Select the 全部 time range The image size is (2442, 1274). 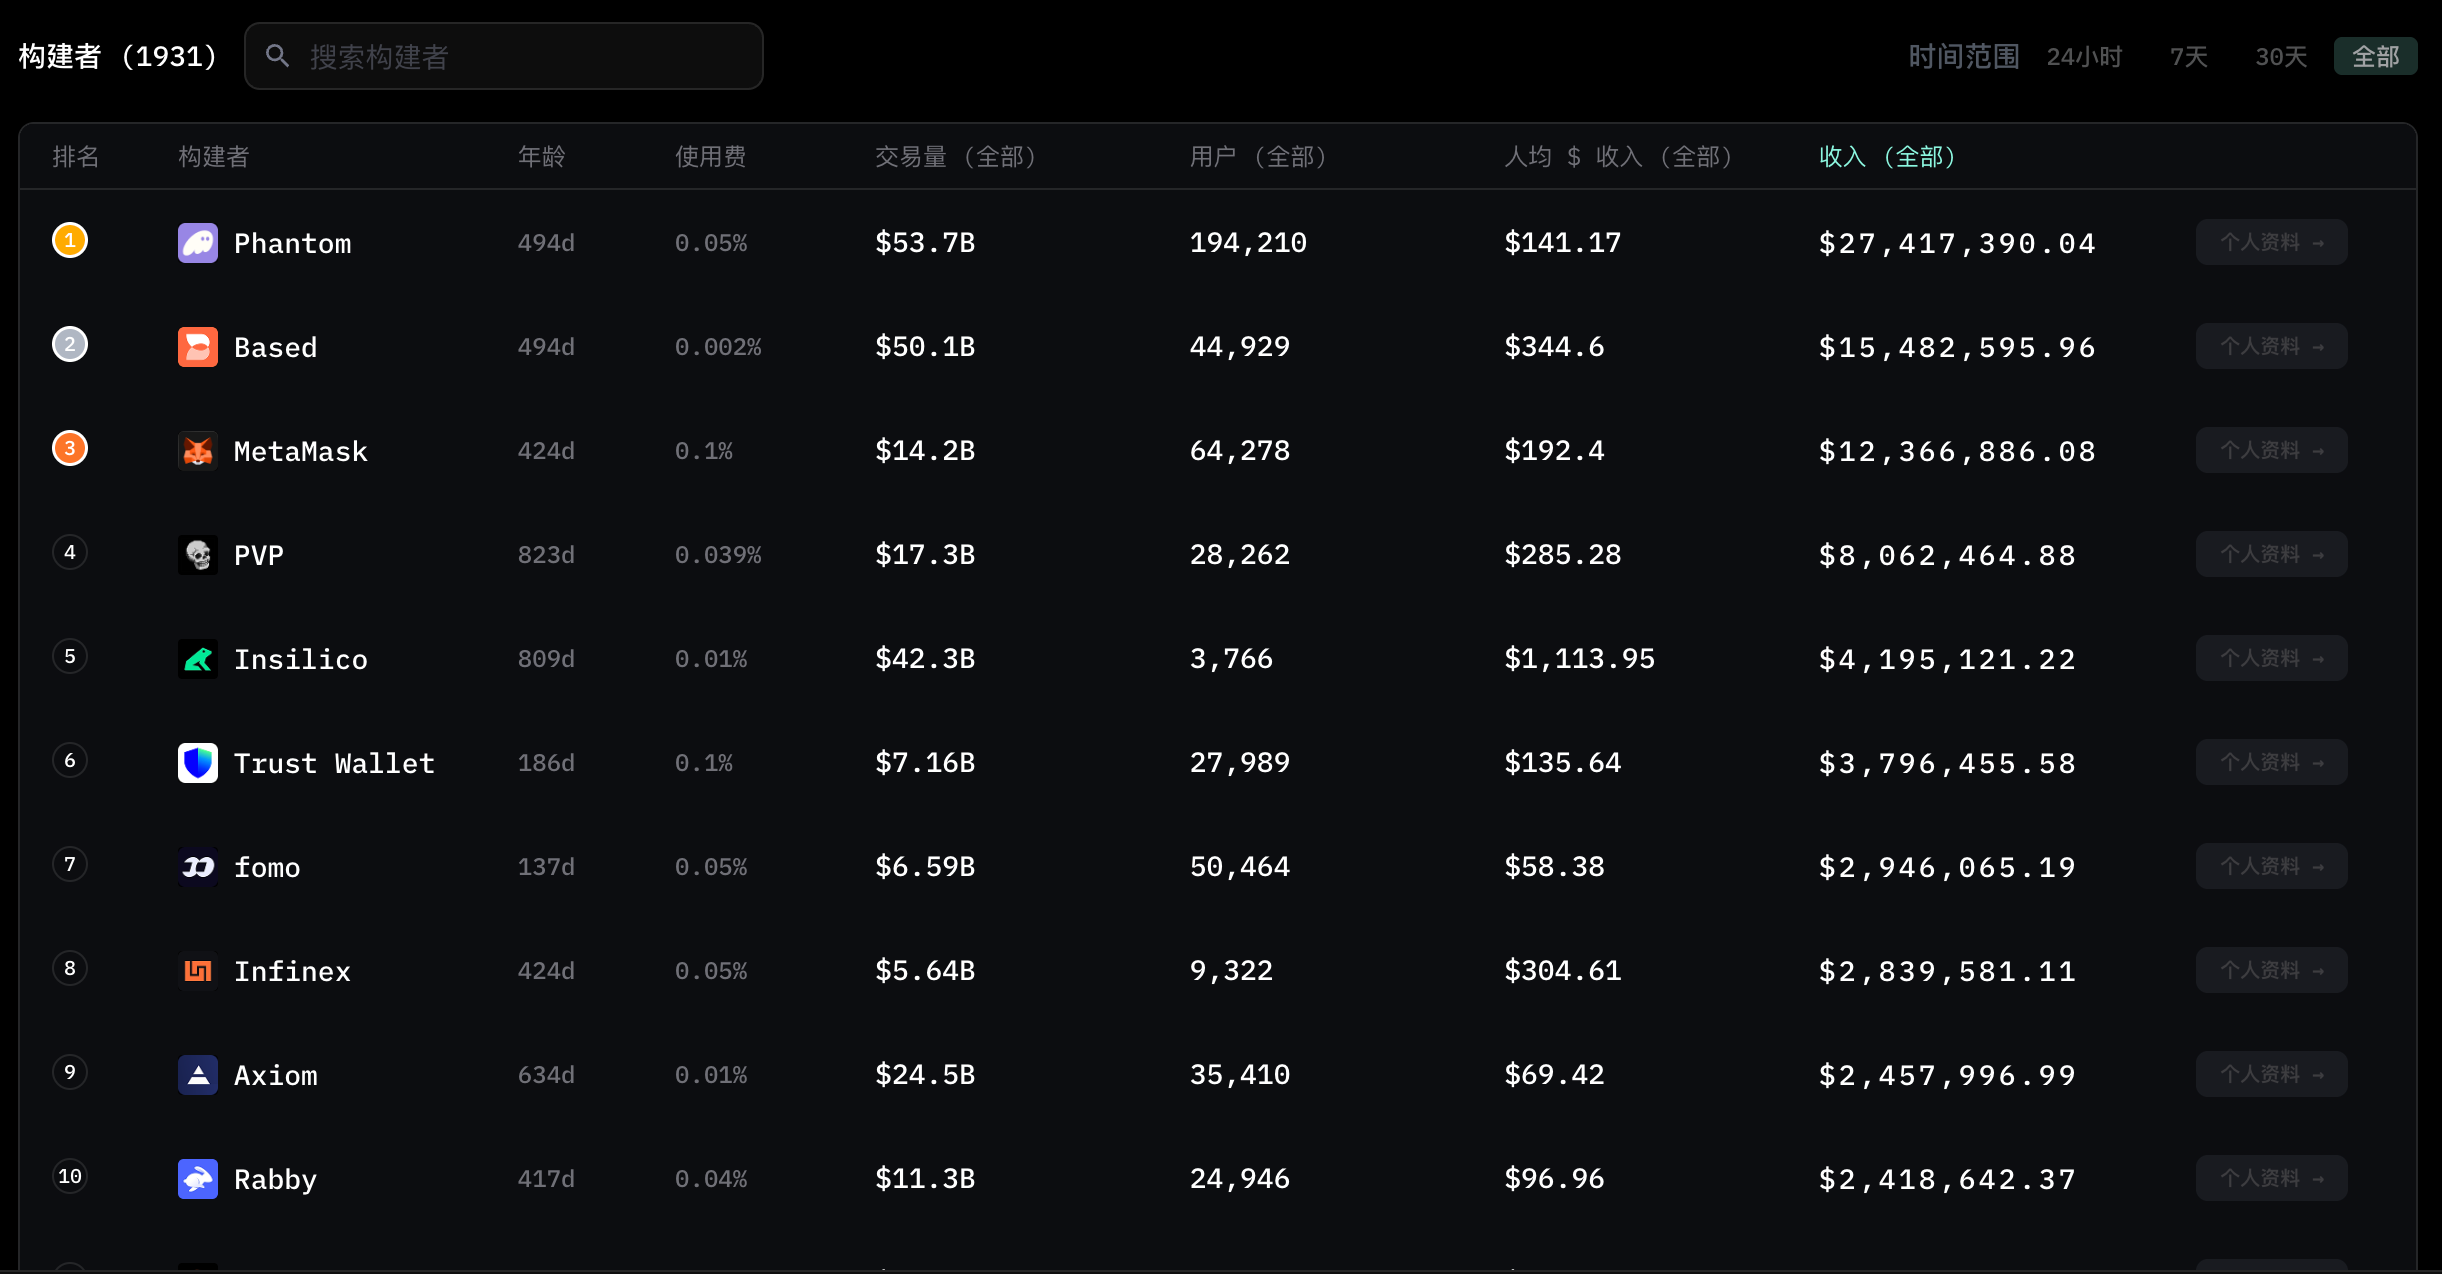coord(2375,56)
